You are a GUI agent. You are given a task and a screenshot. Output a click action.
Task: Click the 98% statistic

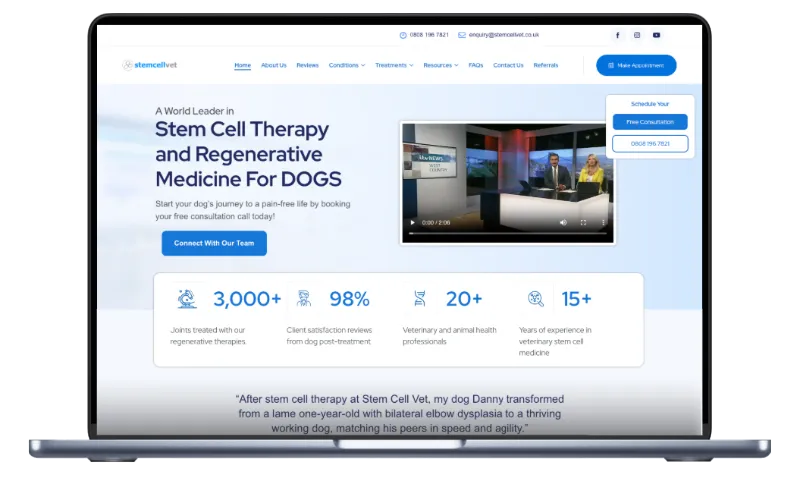[349, 298]
